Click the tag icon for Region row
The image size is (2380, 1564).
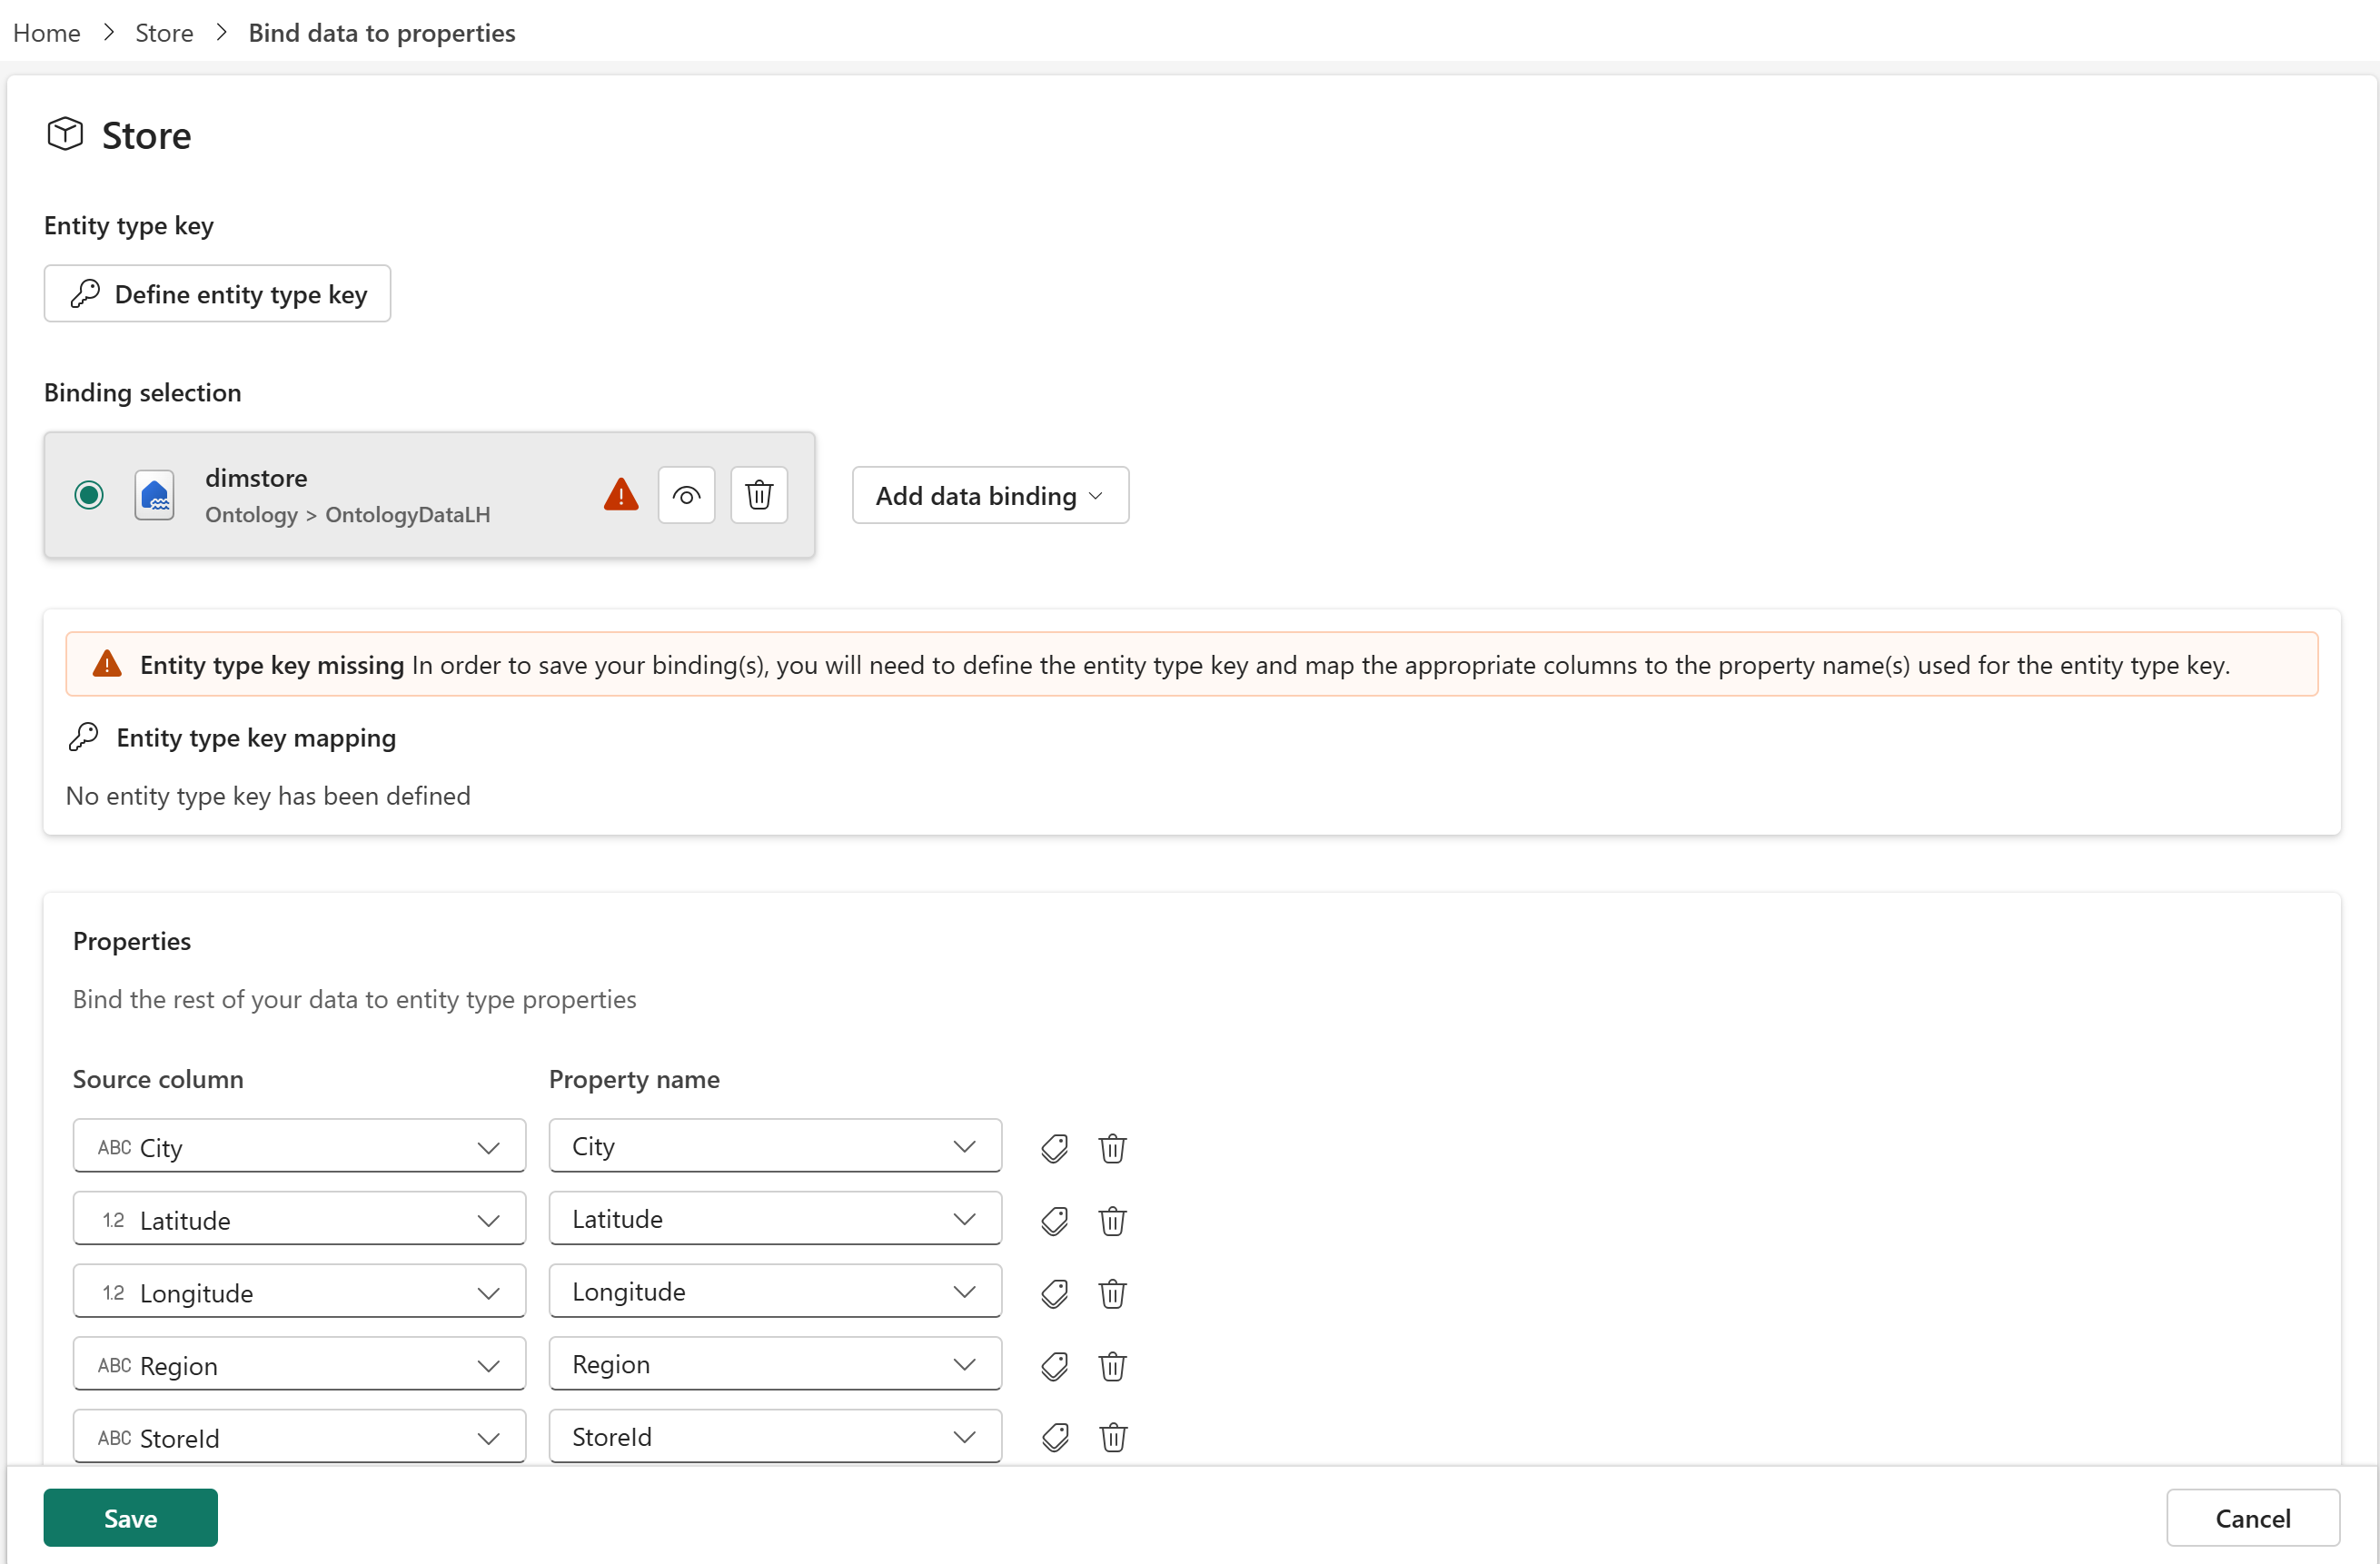(x=1054, y=1365)
